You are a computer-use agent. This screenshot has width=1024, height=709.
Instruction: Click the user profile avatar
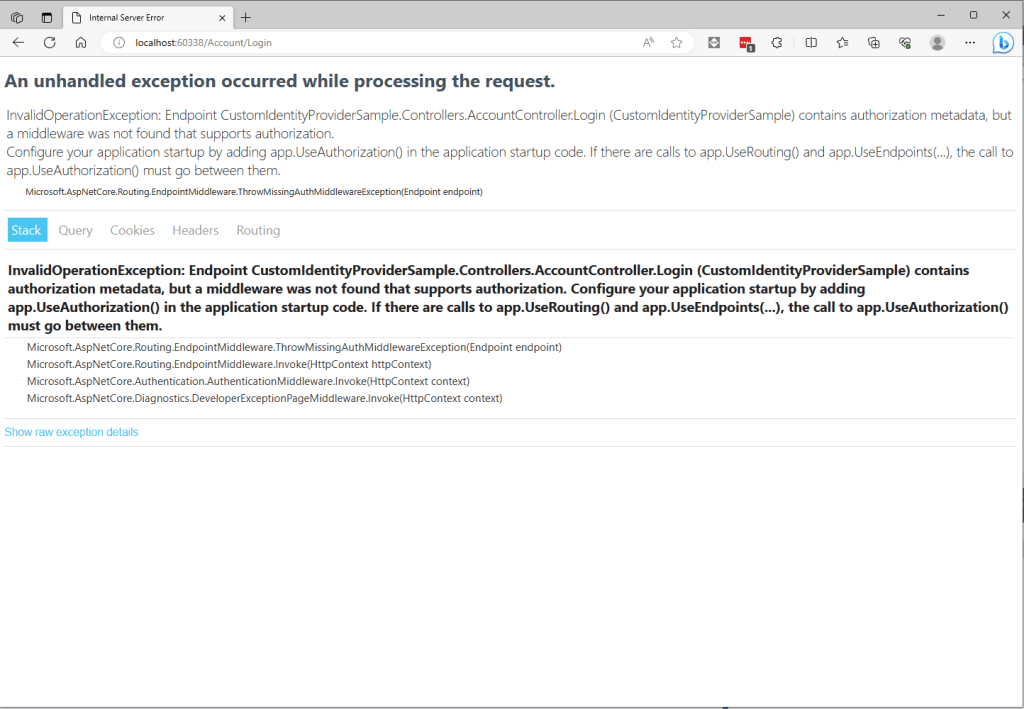click(937, 43)
